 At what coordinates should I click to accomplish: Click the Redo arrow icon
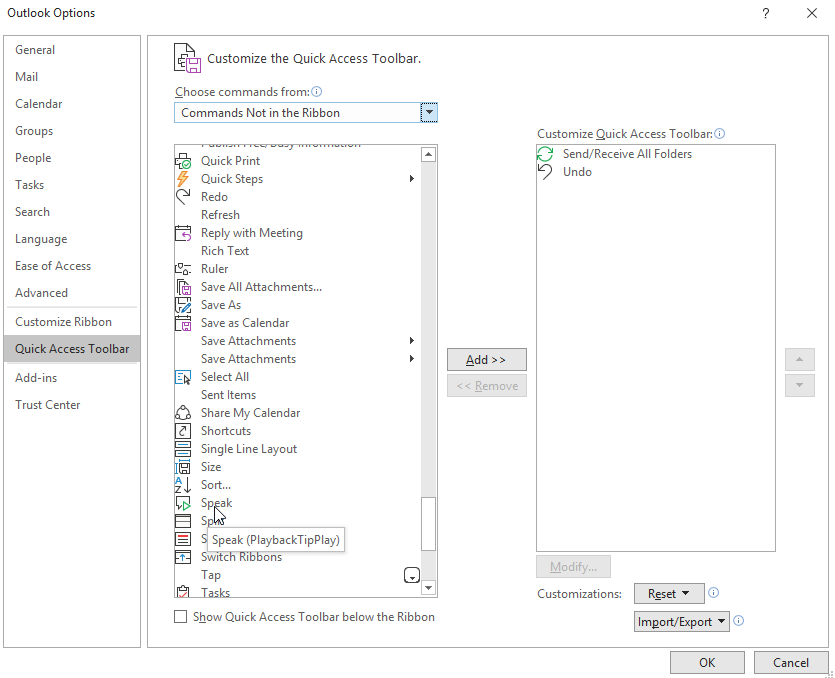tap(183, 197)
